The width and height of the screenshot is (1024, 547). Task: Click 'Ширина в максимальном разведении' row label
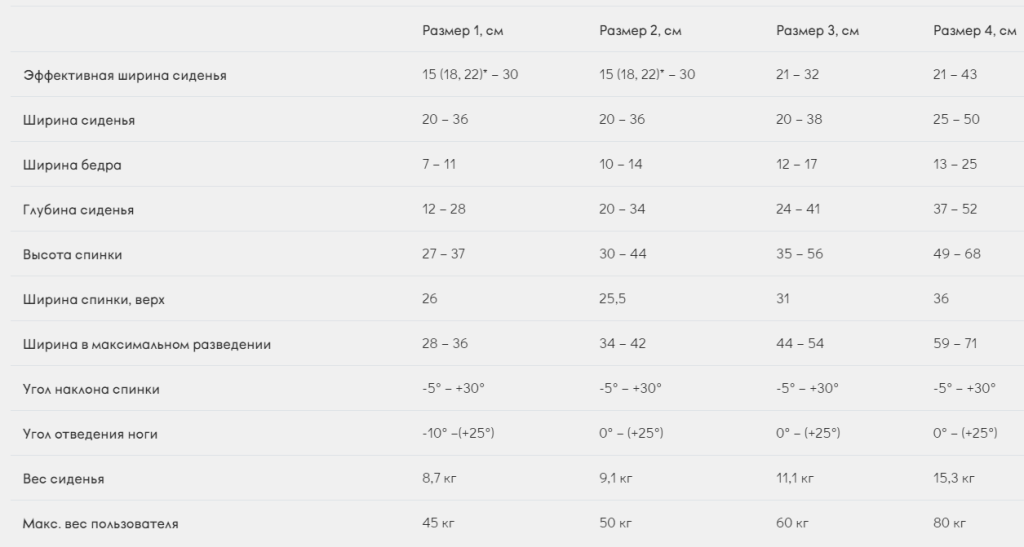pos(147,345)
